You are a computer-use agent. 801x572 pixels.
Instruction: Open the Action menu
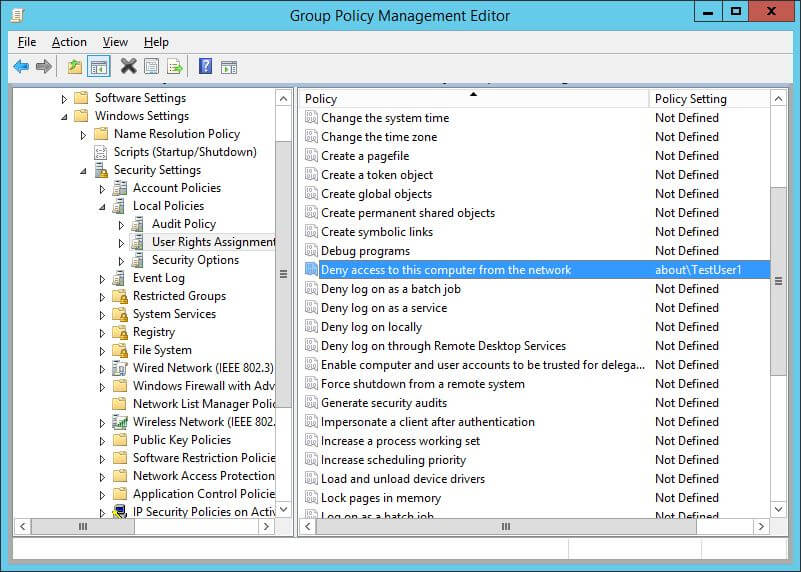pyautogui.click(x=69, y=42)
